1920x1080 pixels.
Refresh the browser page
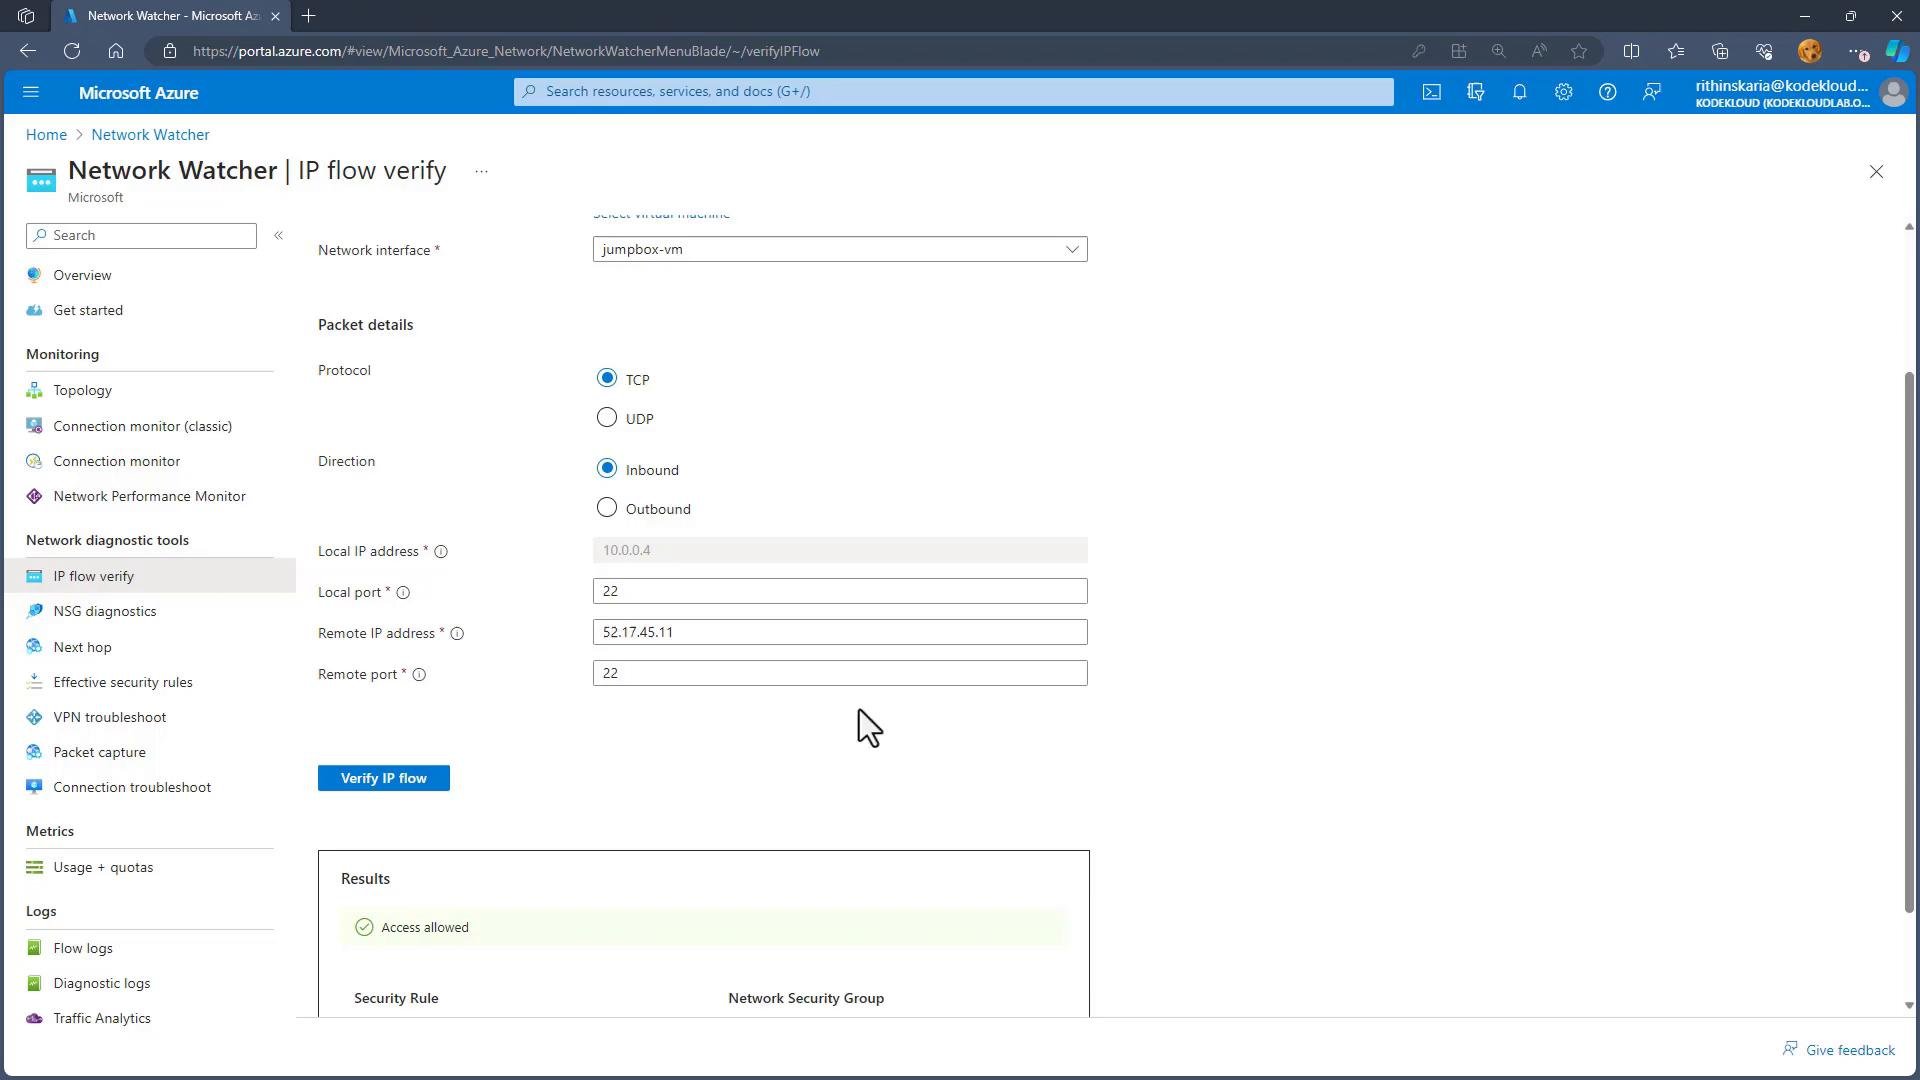[72, 51]
